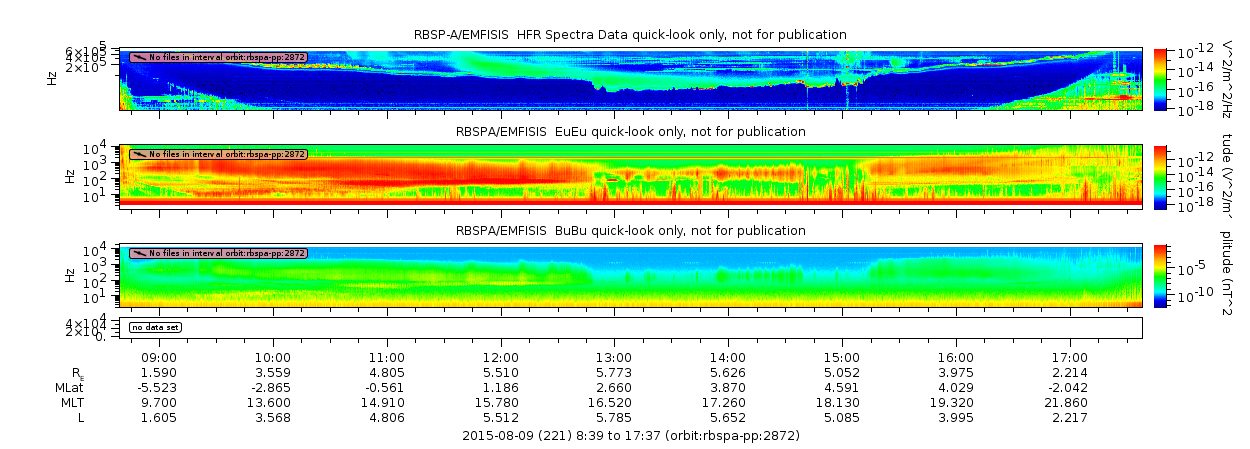Screen dimensions: 1250x449
Task: Click the 09:00 time axis label
Action: pyautogui.click(x=160, y=357)
